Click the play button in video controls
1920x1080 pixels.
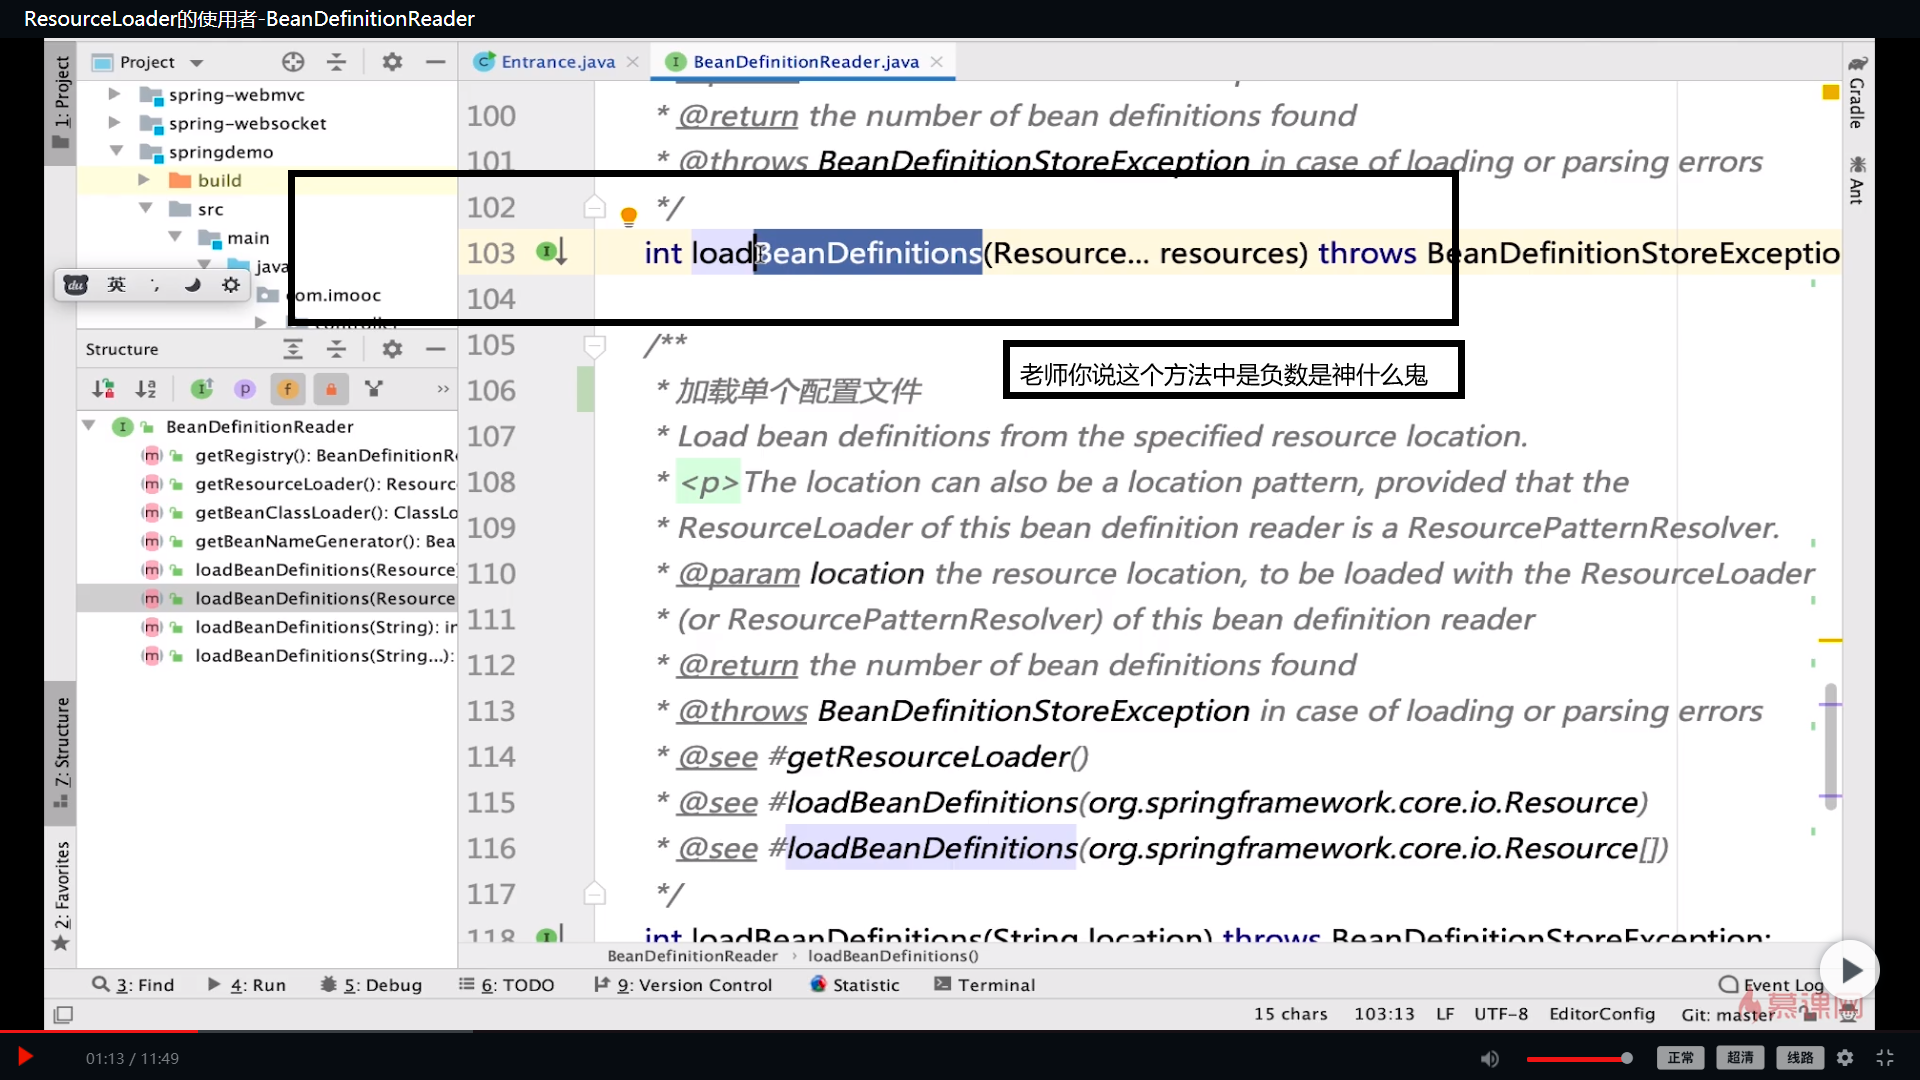pos(25,1058)
